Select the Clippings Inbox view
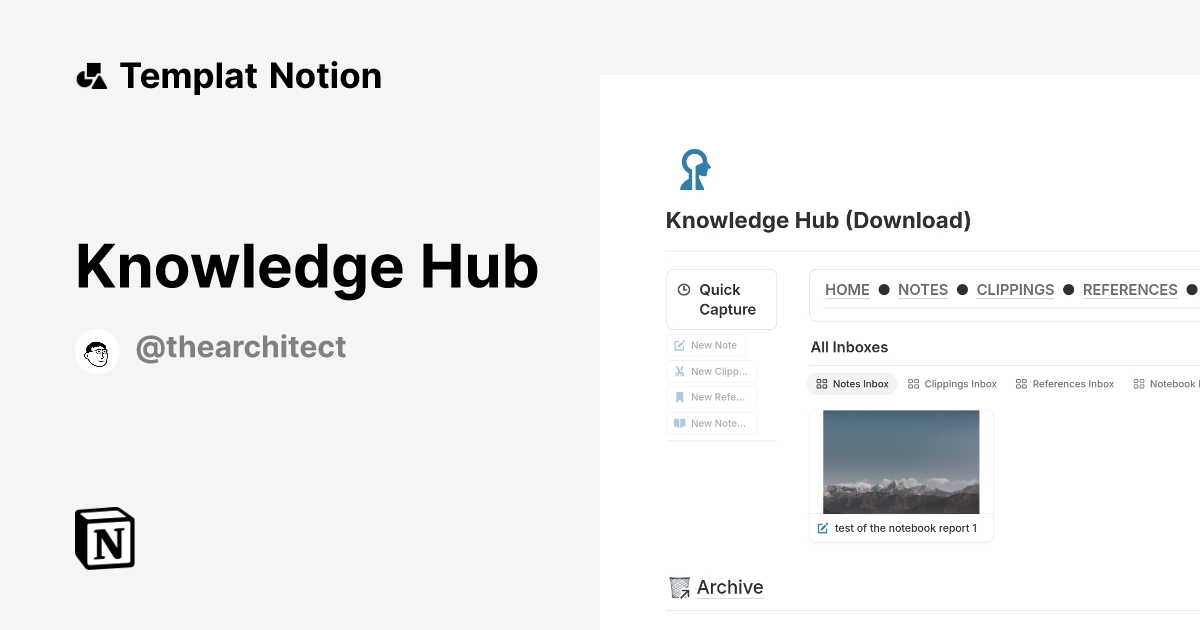This screenshot has width=1200, height=630. click(x=952, y=383)
